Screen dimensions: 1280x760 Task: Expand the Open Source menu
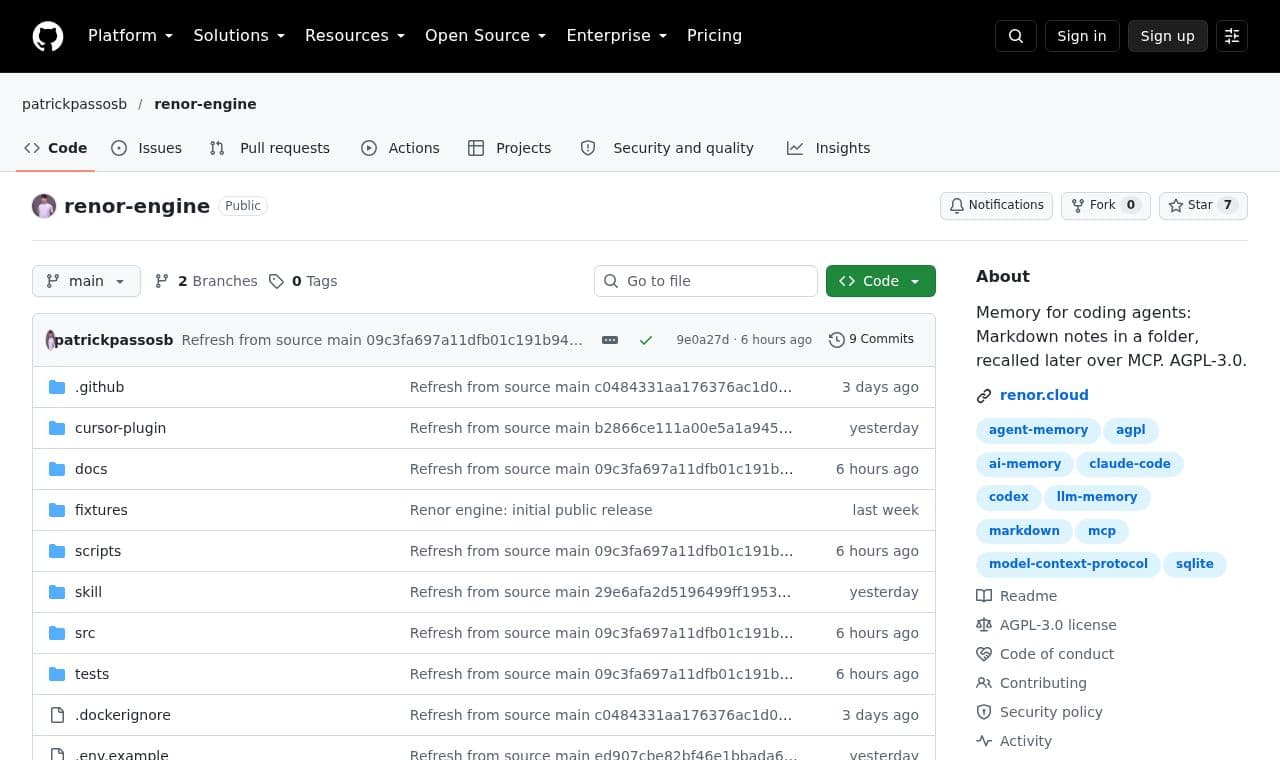(x=486, y=36)
